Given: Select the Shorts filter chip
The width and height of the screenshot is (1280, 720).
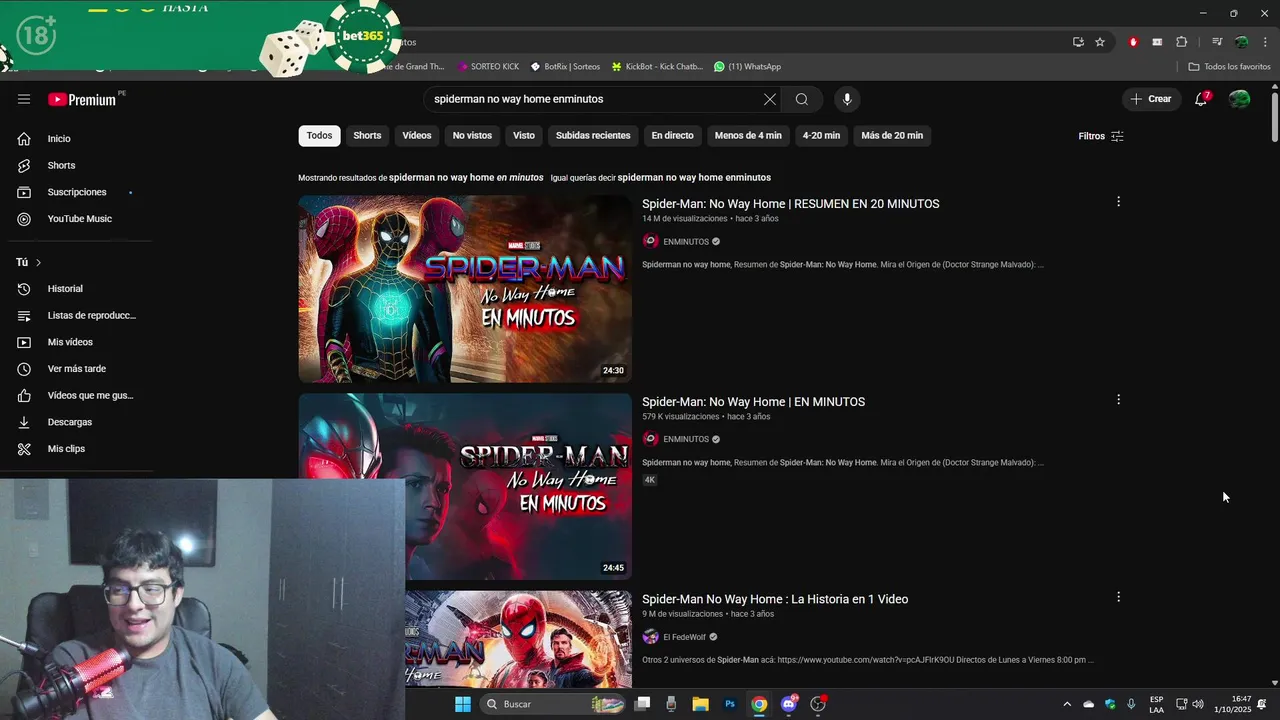Looking at the screenshot, I should coord(367,136).
